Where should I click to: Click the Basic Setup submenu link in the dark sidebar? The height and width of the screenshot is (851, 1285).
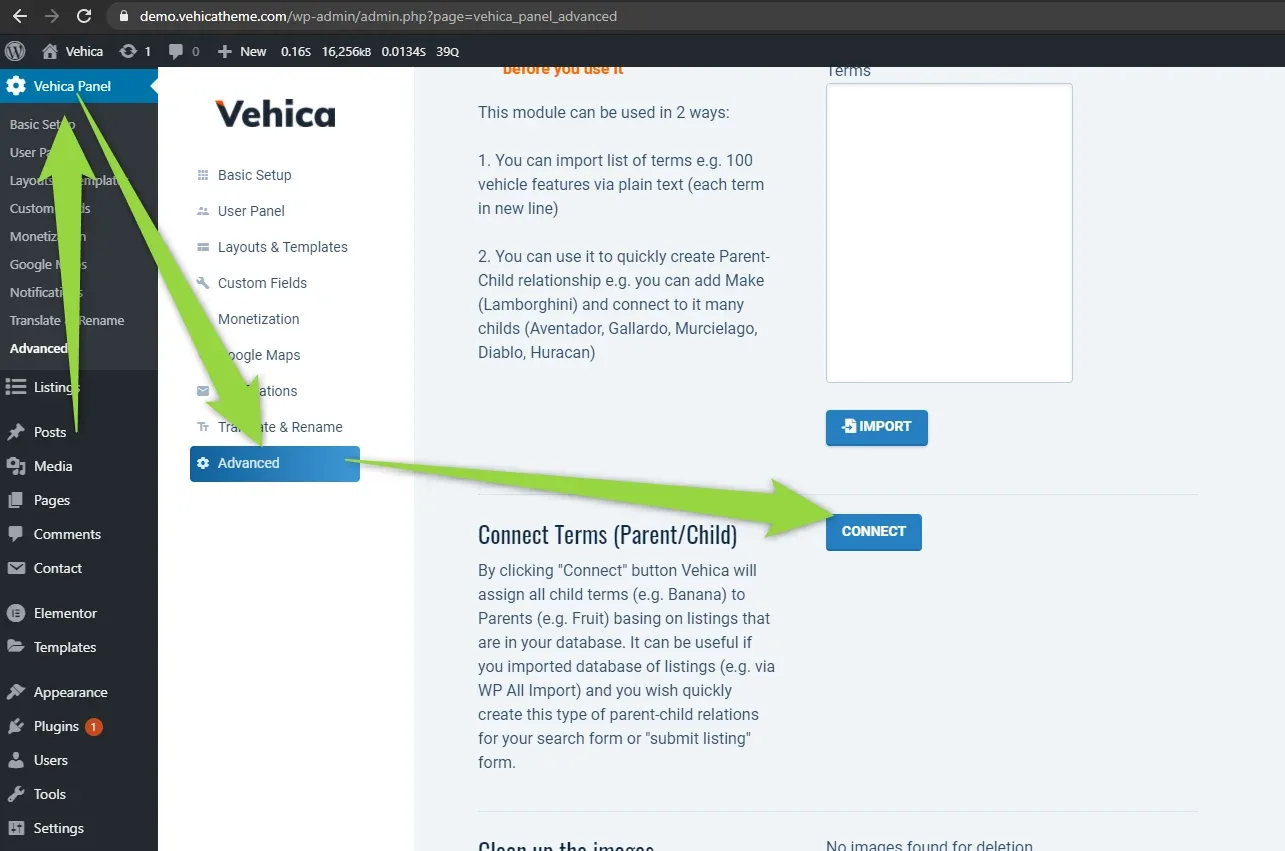coord(42,125)
